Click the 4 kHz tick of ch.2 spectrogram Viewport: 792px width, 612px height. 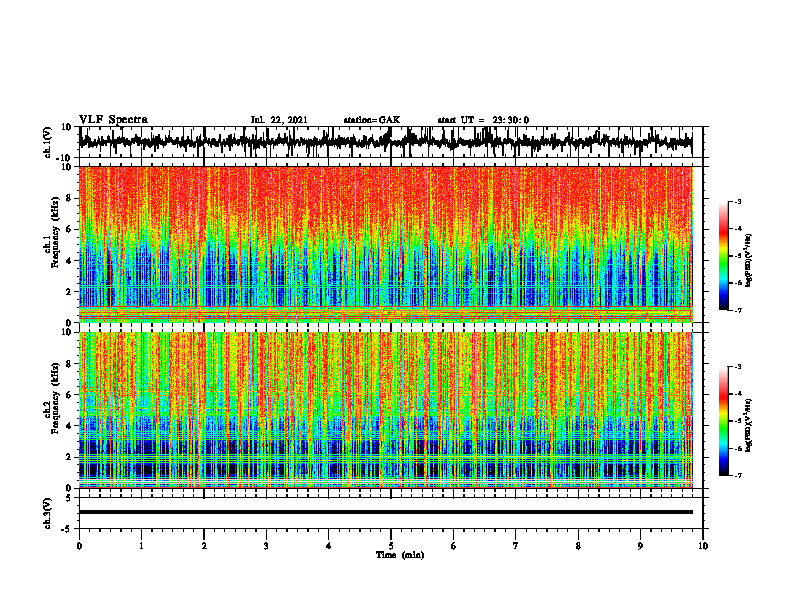[x=69, y=426]
